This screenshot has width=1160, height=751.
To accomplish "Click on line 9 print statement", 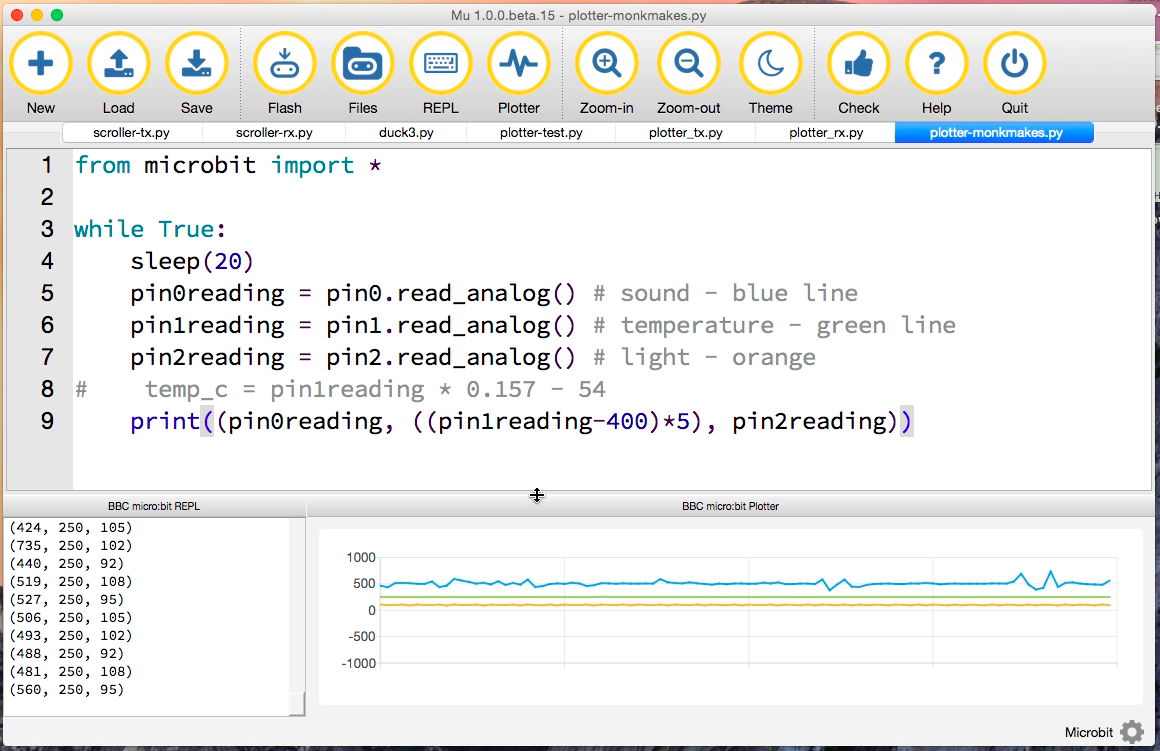I will click(x=520, y=422).
